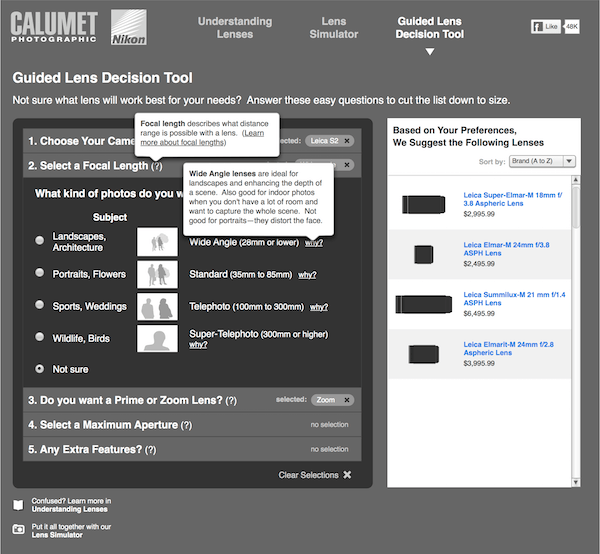Click the Telephoto why? link
The height and width of the screenshot is (554, 600).
pyautogui.click(x=319, y=307)
